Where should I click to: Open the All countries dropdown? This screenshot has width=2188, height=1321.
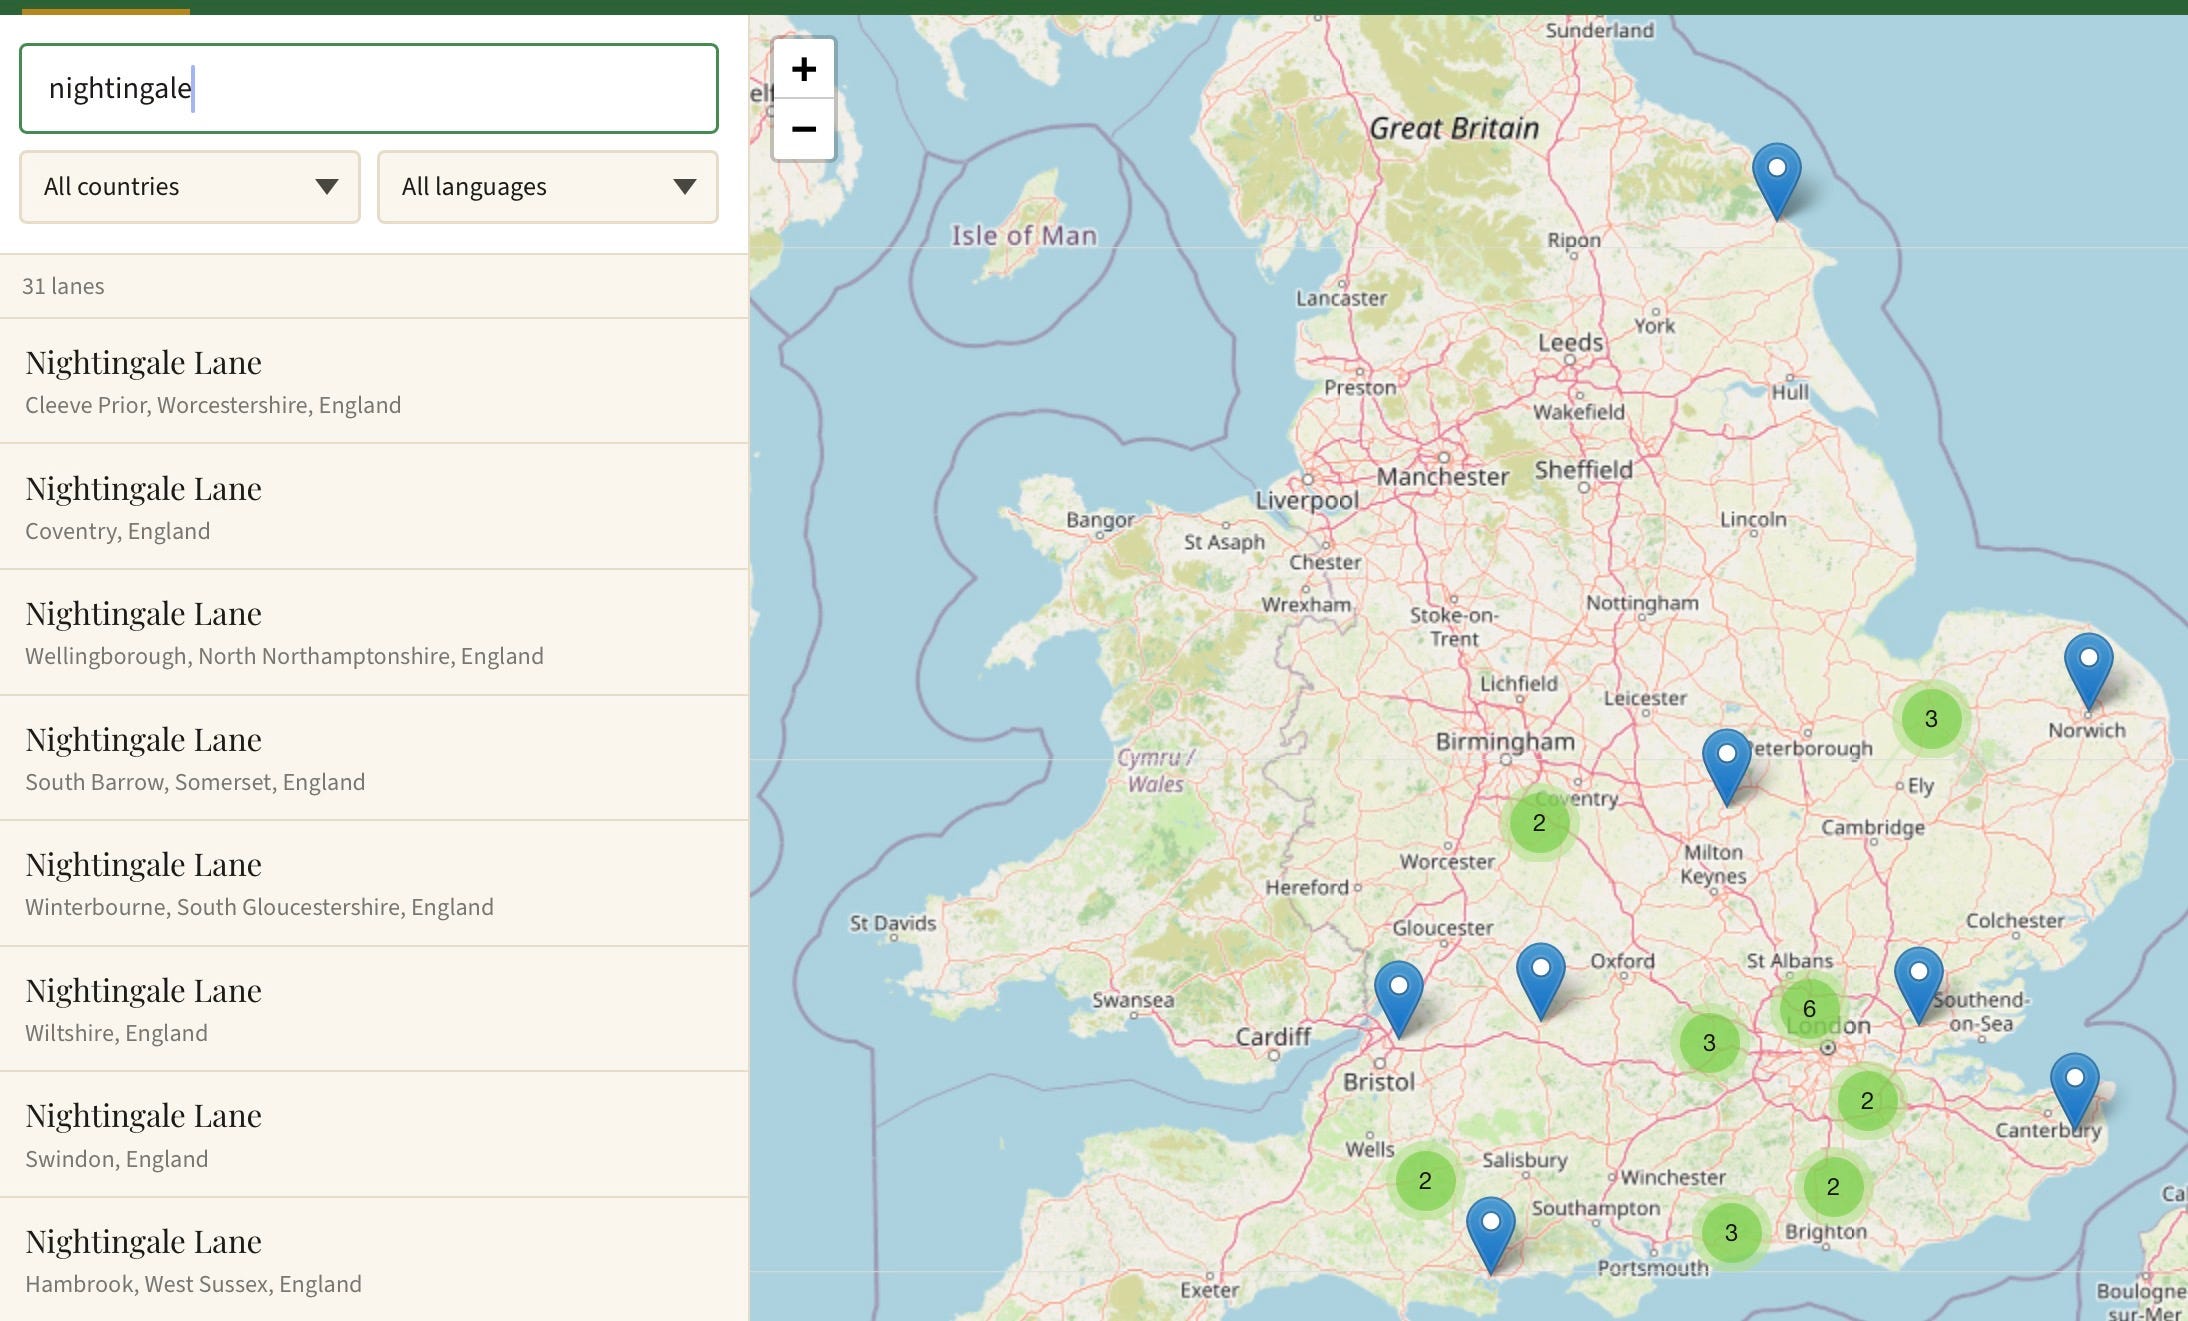coord(190,187)
